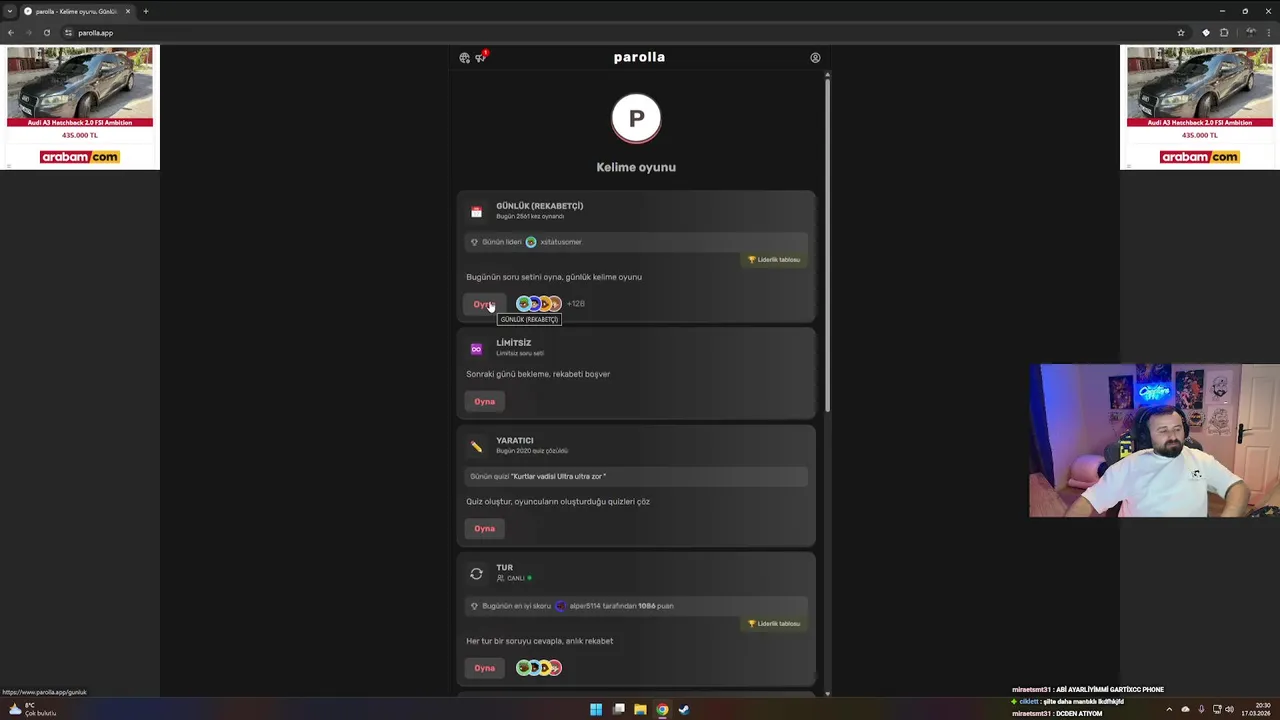Open Liderlik tablosu in TUR card

pos(774,624)
